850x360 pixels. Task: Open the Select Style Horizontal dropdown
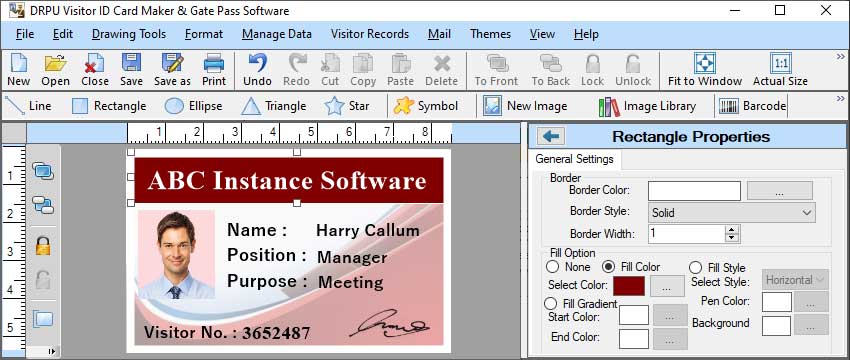(795, 280)
